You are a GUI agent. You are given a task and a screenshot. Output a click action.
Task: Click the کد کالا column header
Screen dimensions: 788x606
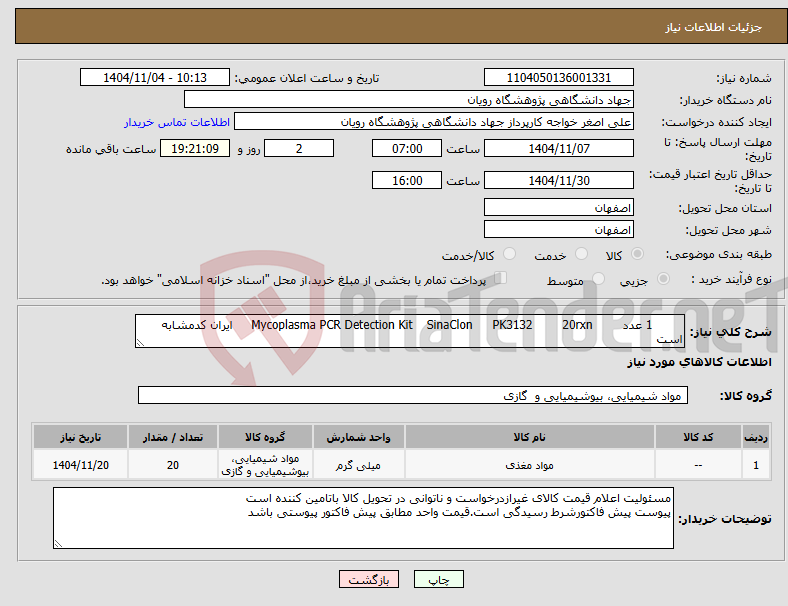point(698,437)
